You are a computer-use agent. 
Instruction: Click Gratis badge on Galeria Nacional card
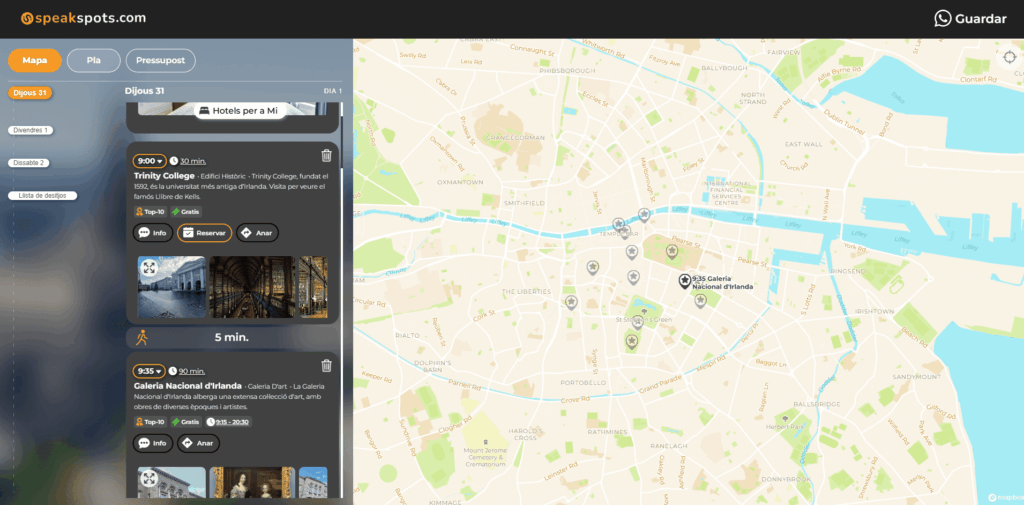186,422
